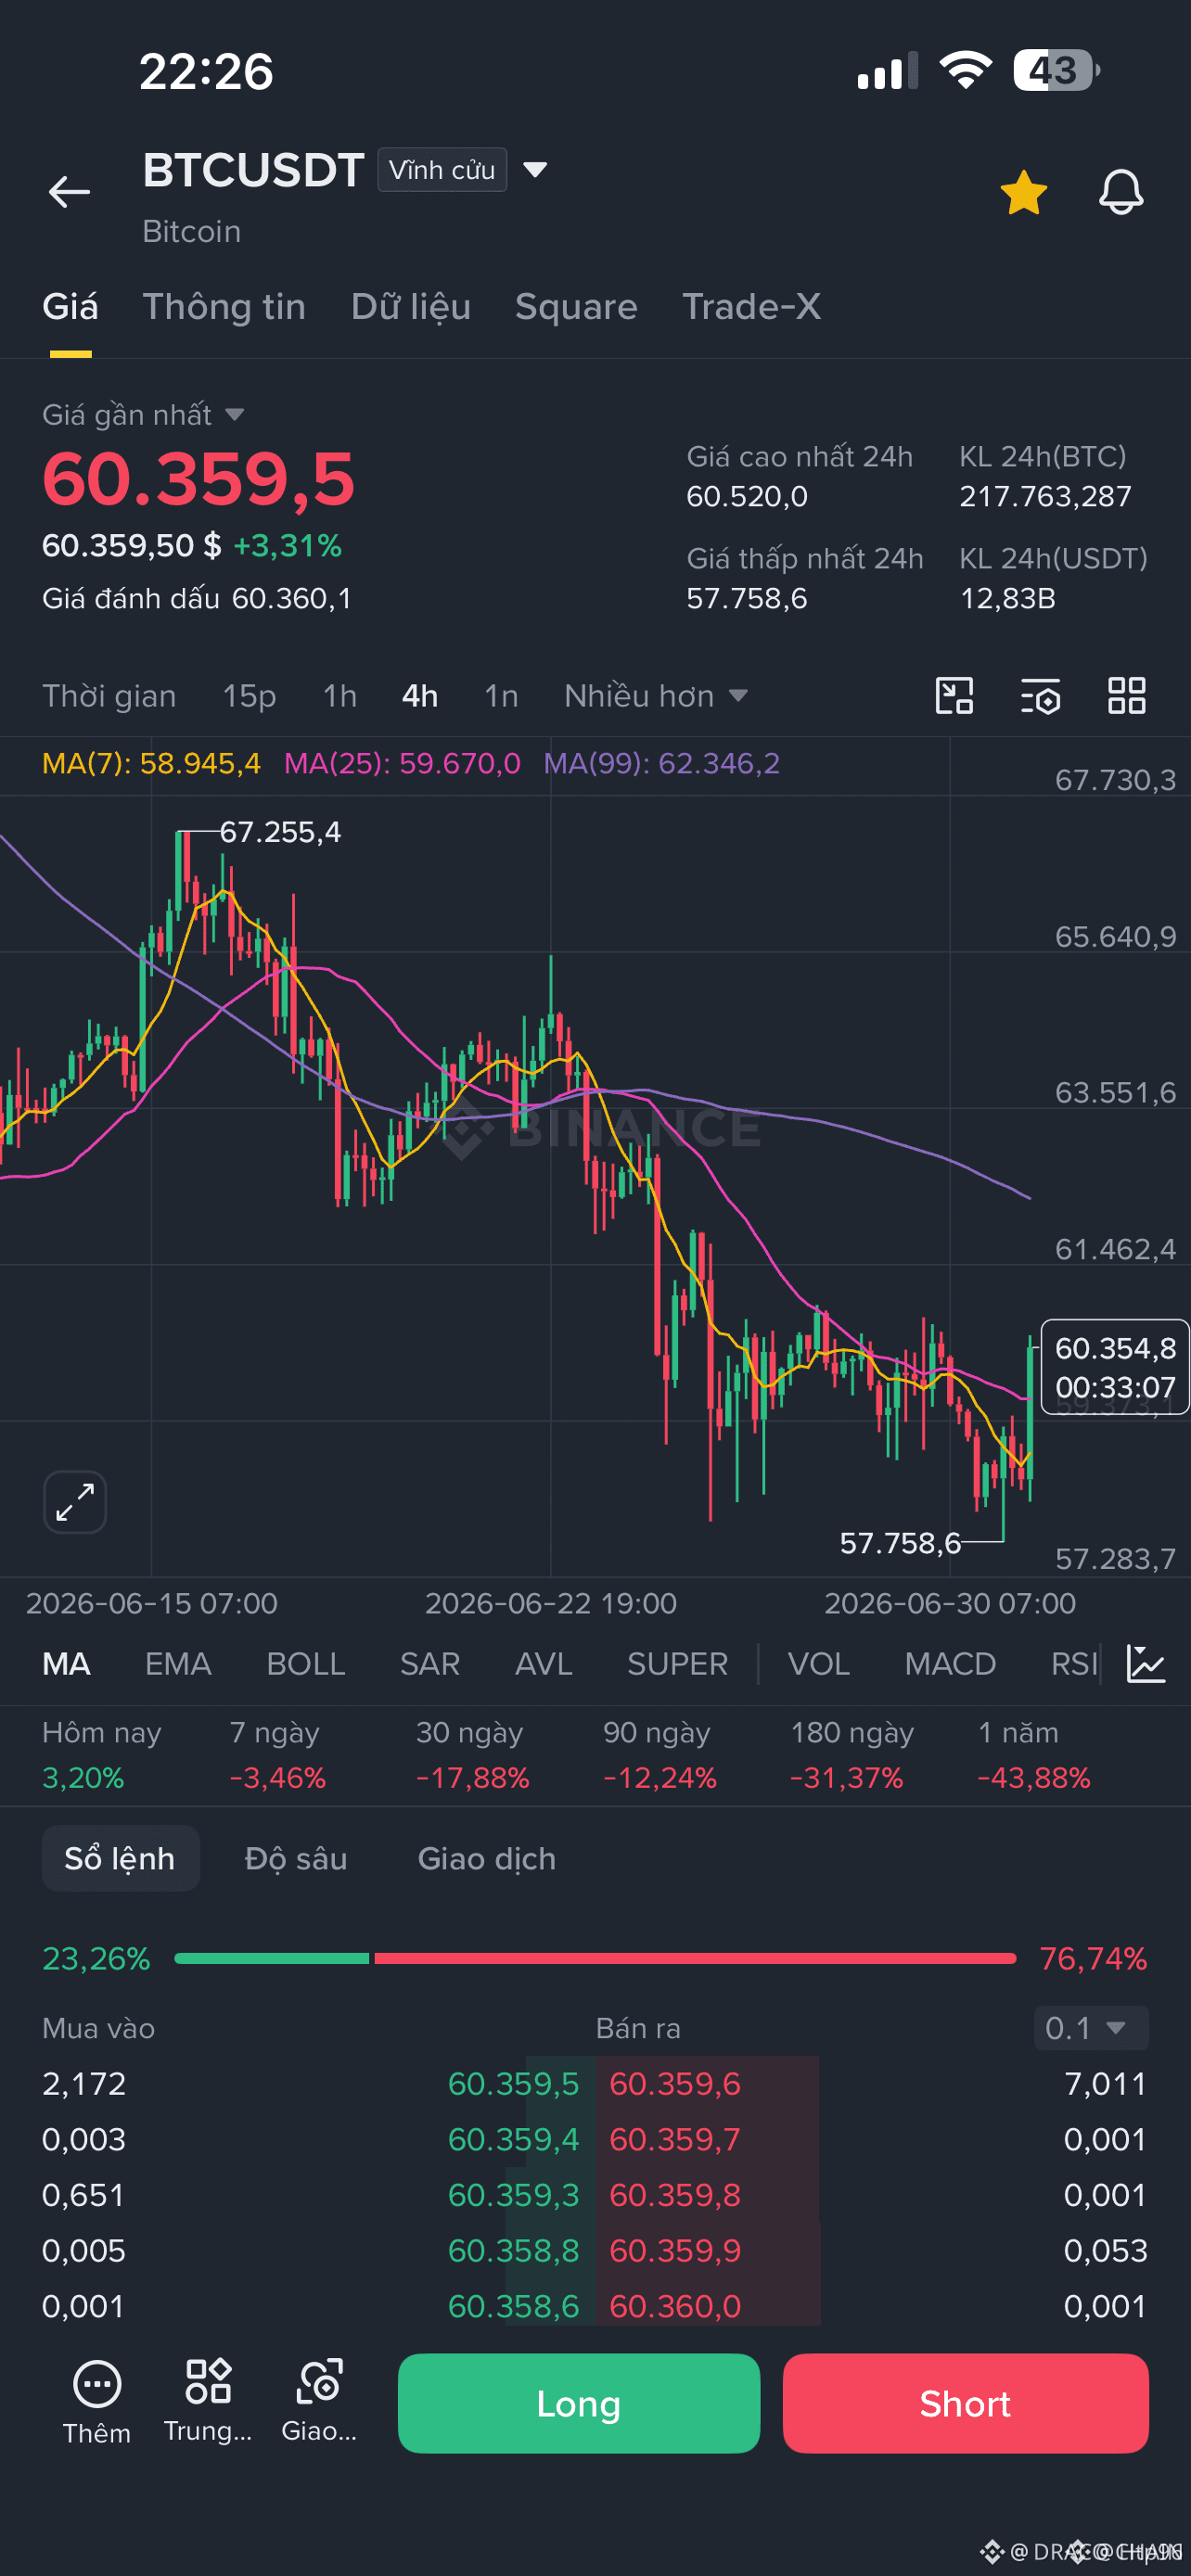The height and width of the screenshot is (2576, 1191).
Task: Select the 1n timeframe
Action: pyautogui.click(x=501, y=696)
